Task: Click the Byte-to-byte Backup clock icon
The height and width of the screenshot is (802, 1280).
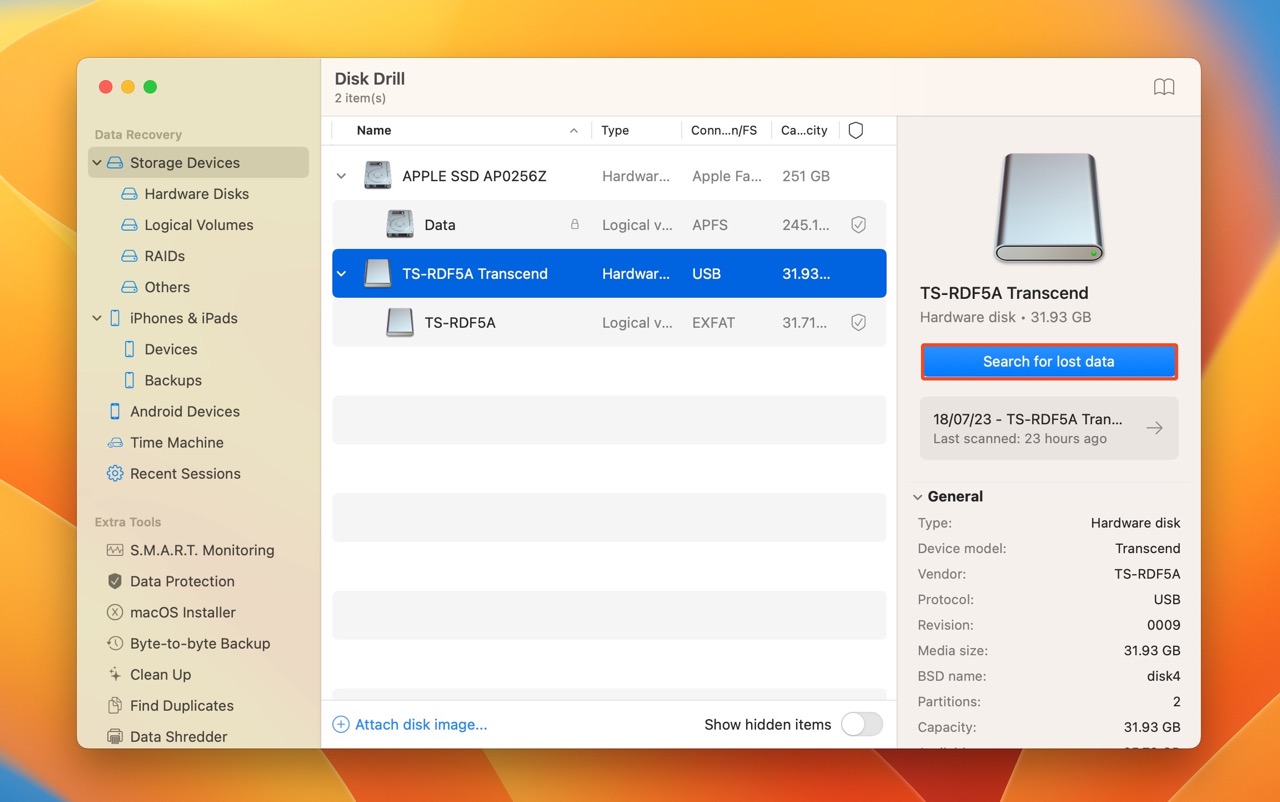Action: click(115, 643)
